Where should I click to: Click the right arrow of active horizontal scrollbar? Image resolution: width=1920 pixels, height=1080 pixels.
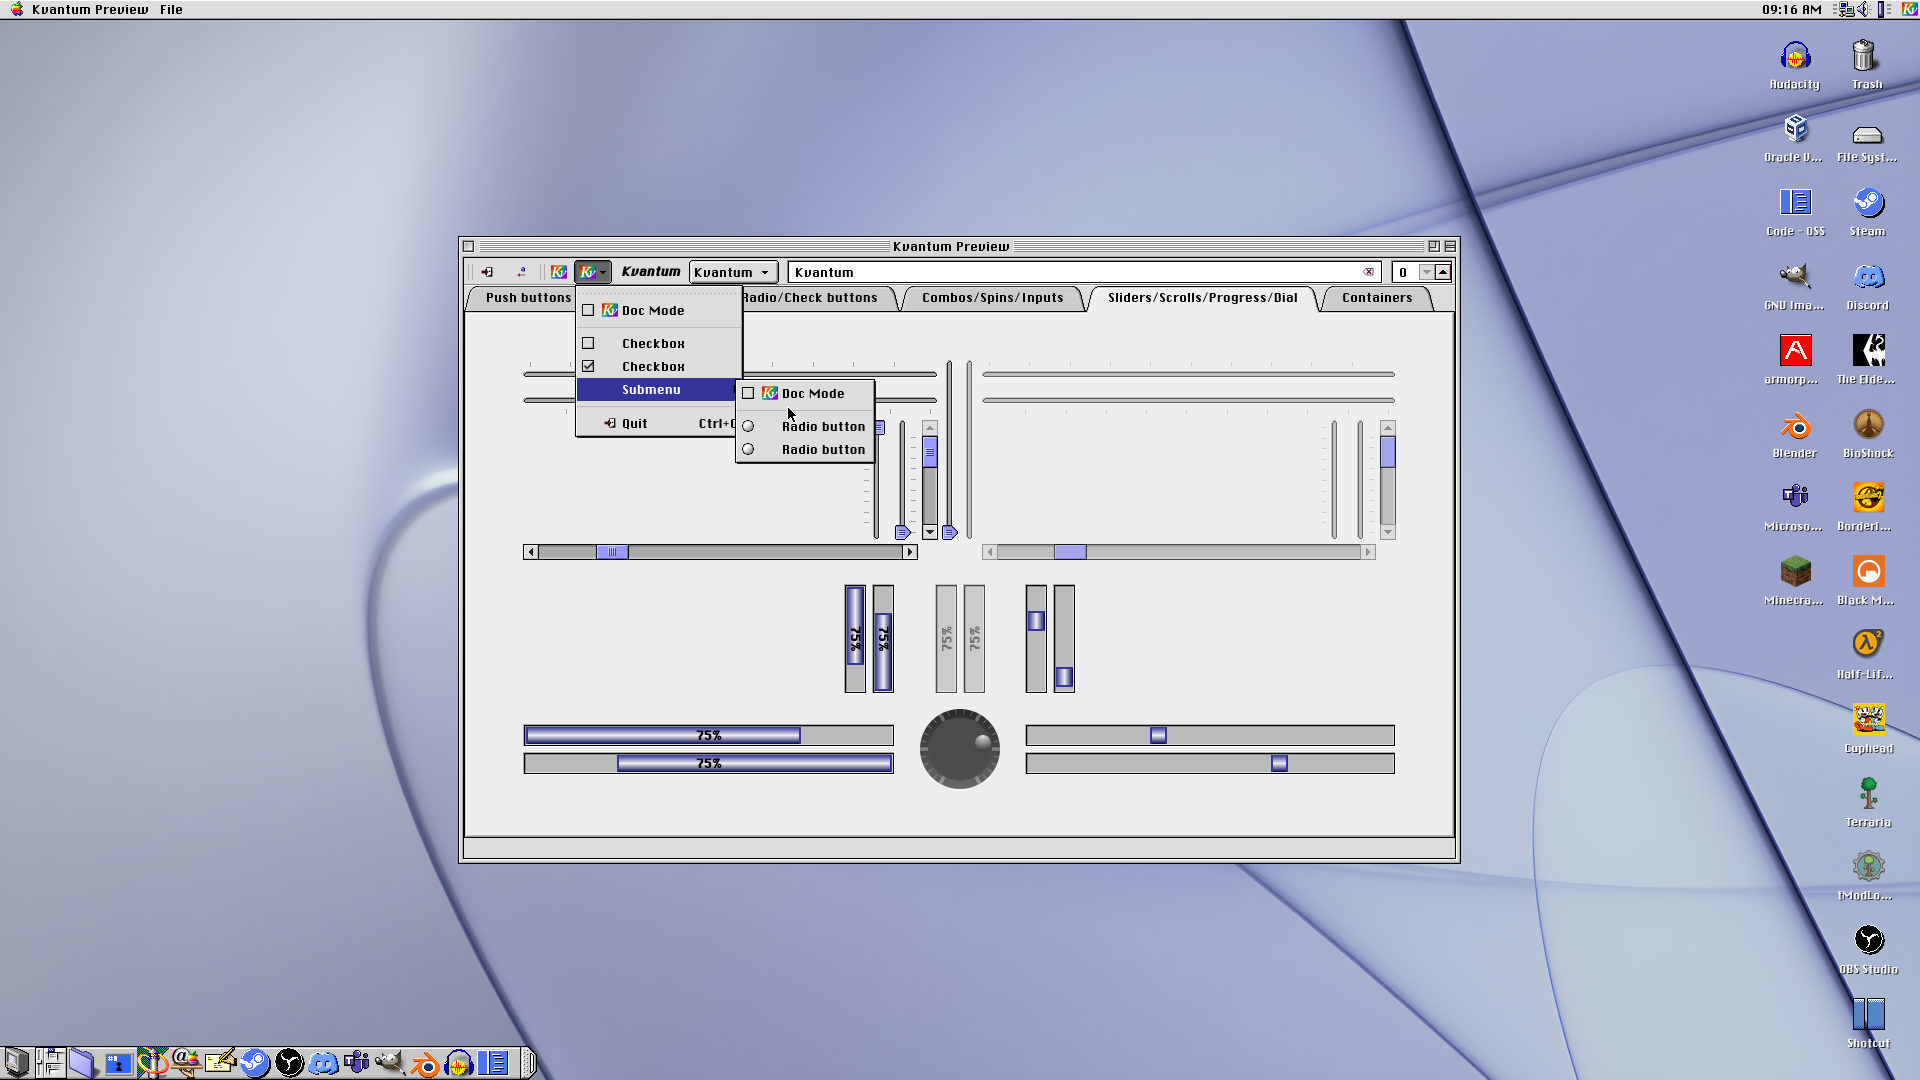909,552
